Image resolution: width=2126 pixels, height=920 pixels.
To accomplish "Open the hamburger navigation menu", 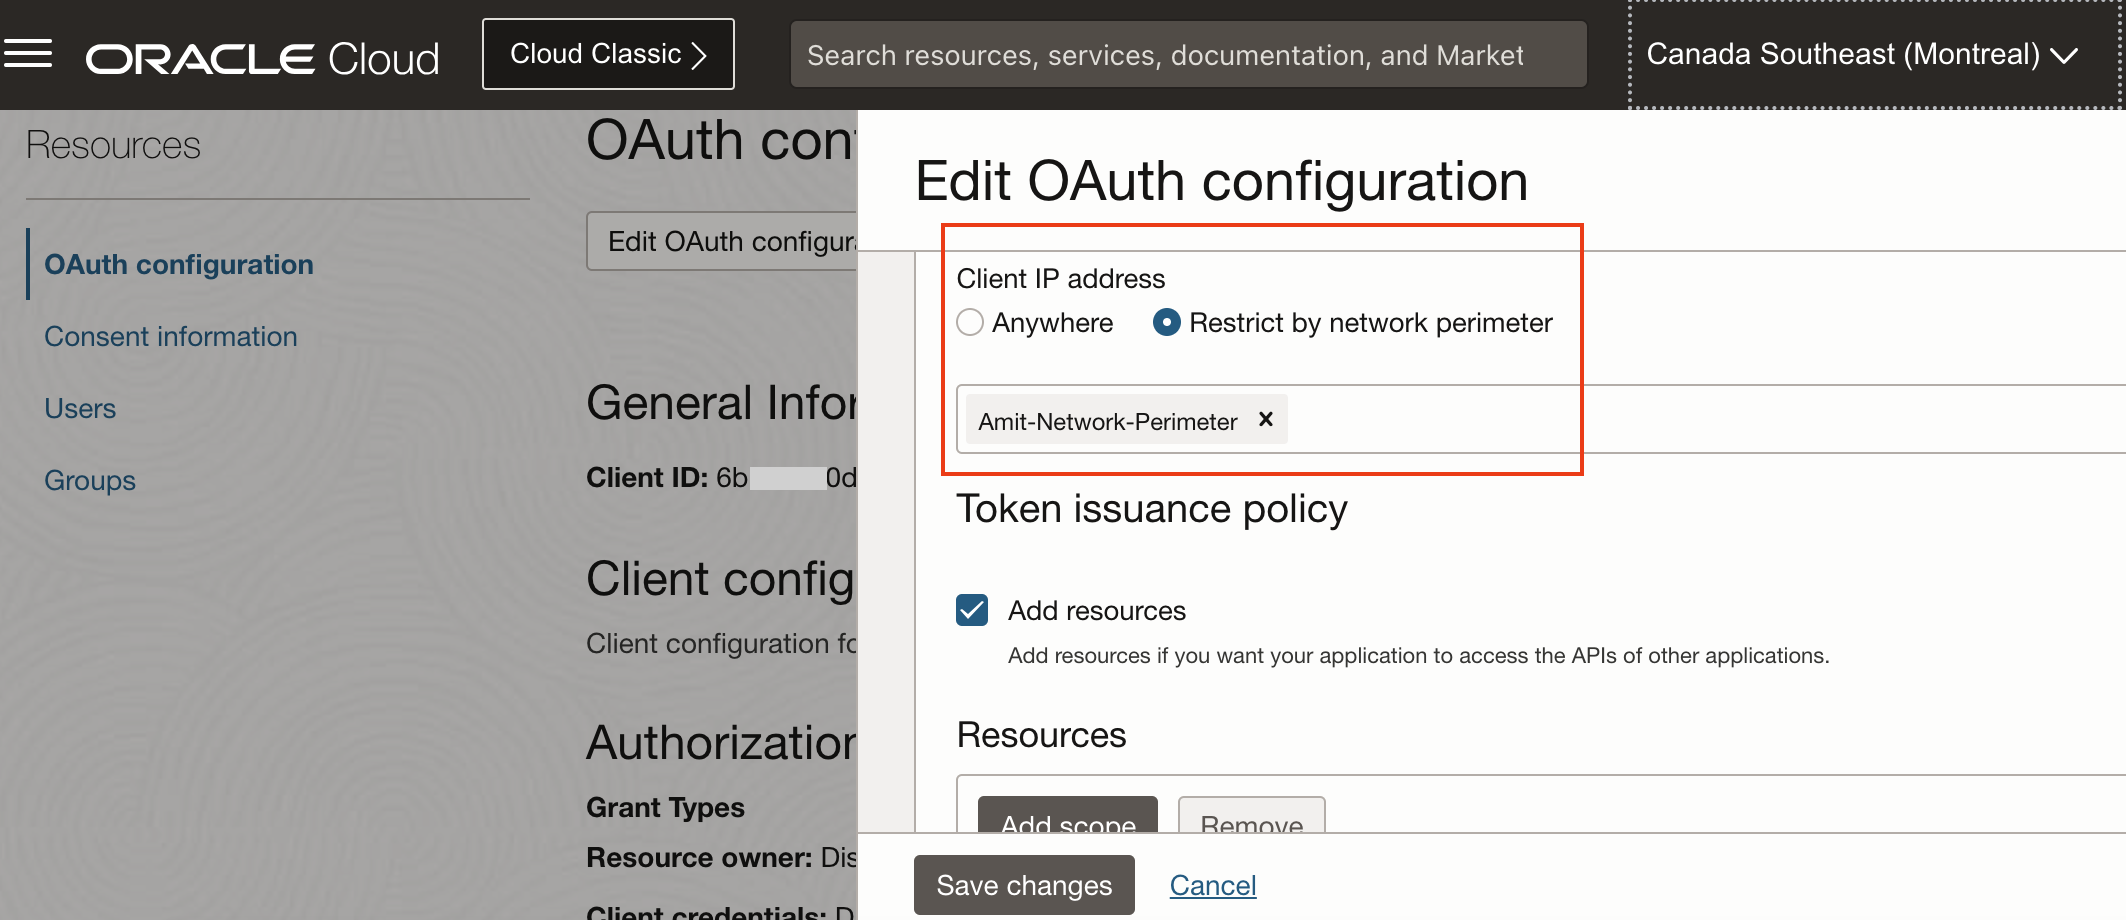I will click(28, 54).
